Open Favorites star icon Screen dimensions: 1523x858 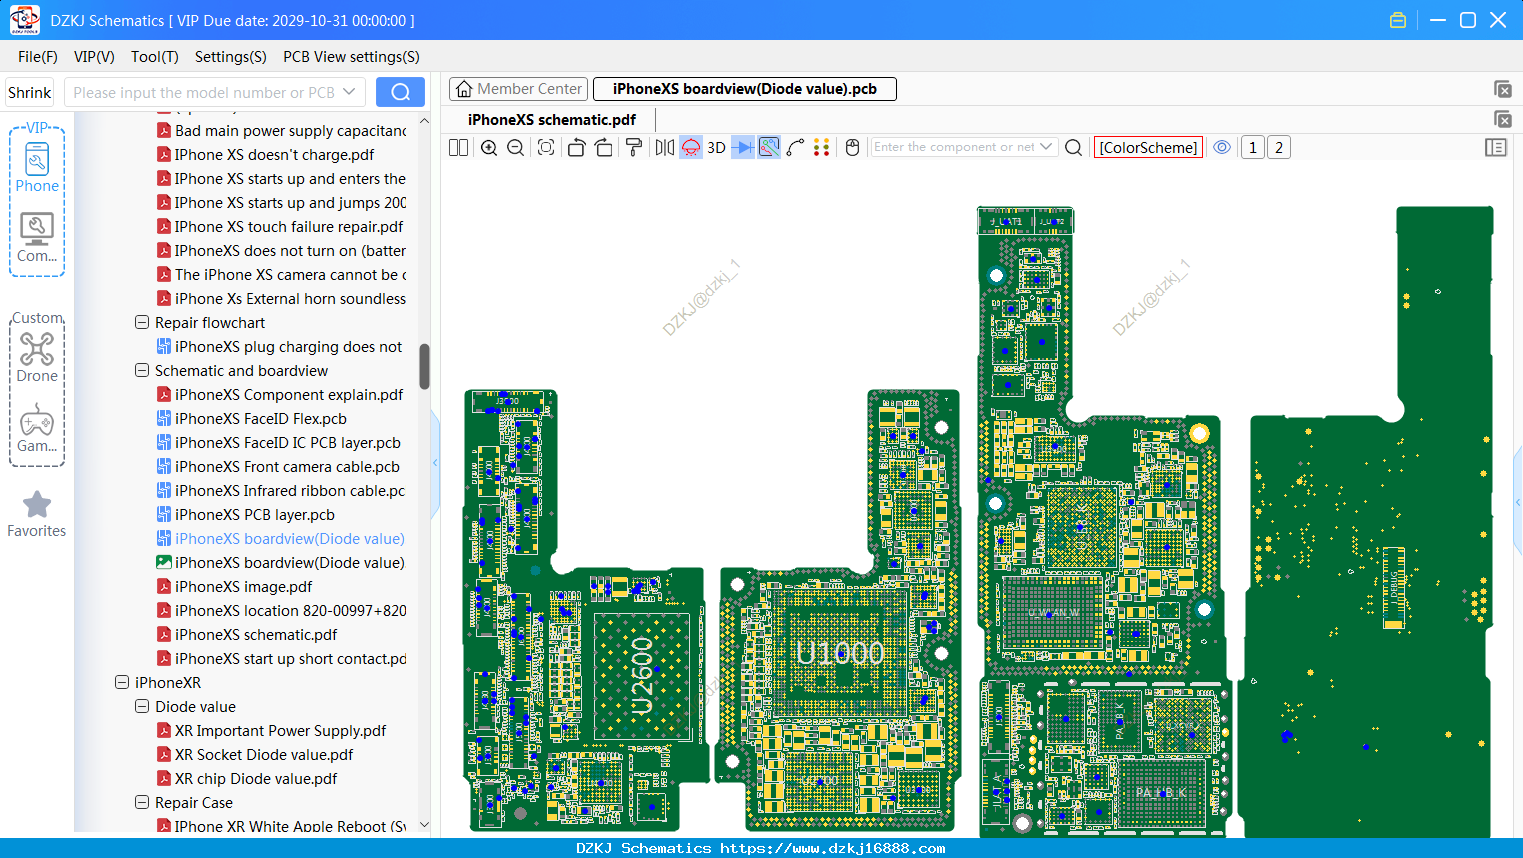(37, 514)
